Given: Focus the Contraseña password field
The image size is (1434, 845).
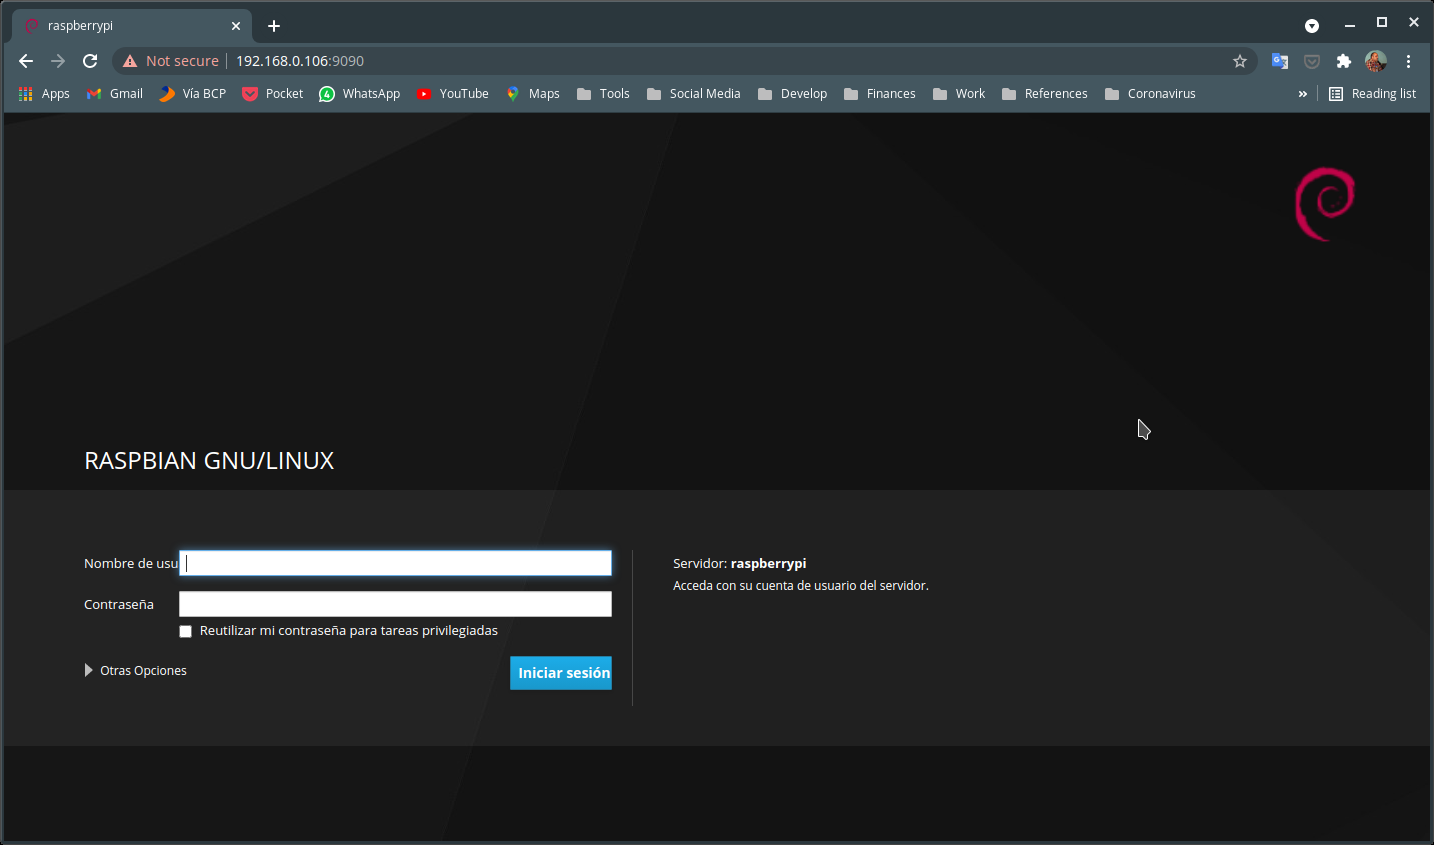Looking at the screenshot, I should click(395, 604).
